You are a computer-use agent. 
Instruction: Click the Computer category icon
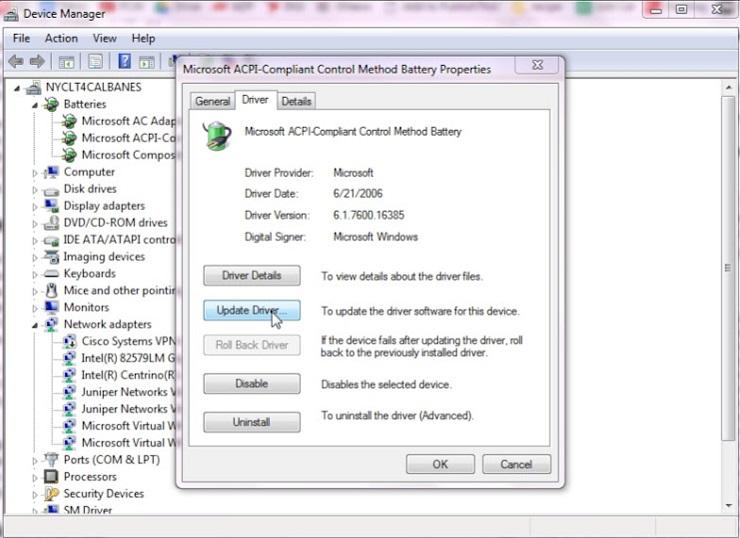click(x=51, y=172)
